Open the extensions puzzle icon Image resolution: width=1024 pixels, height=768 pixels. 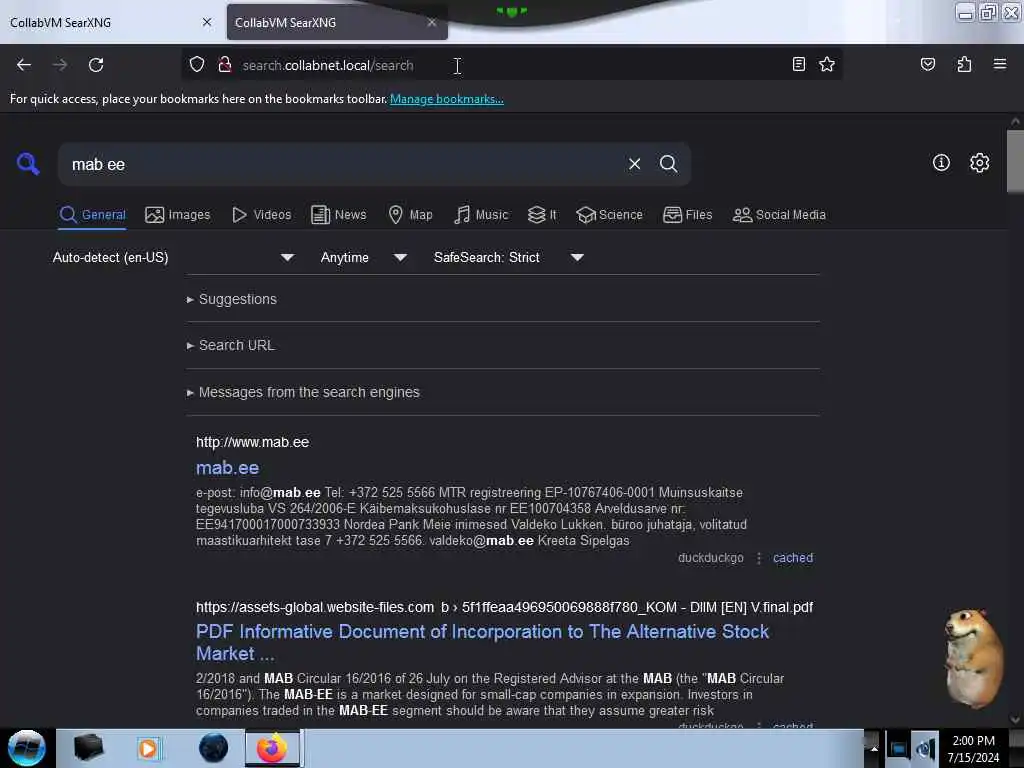click(964, 64)
